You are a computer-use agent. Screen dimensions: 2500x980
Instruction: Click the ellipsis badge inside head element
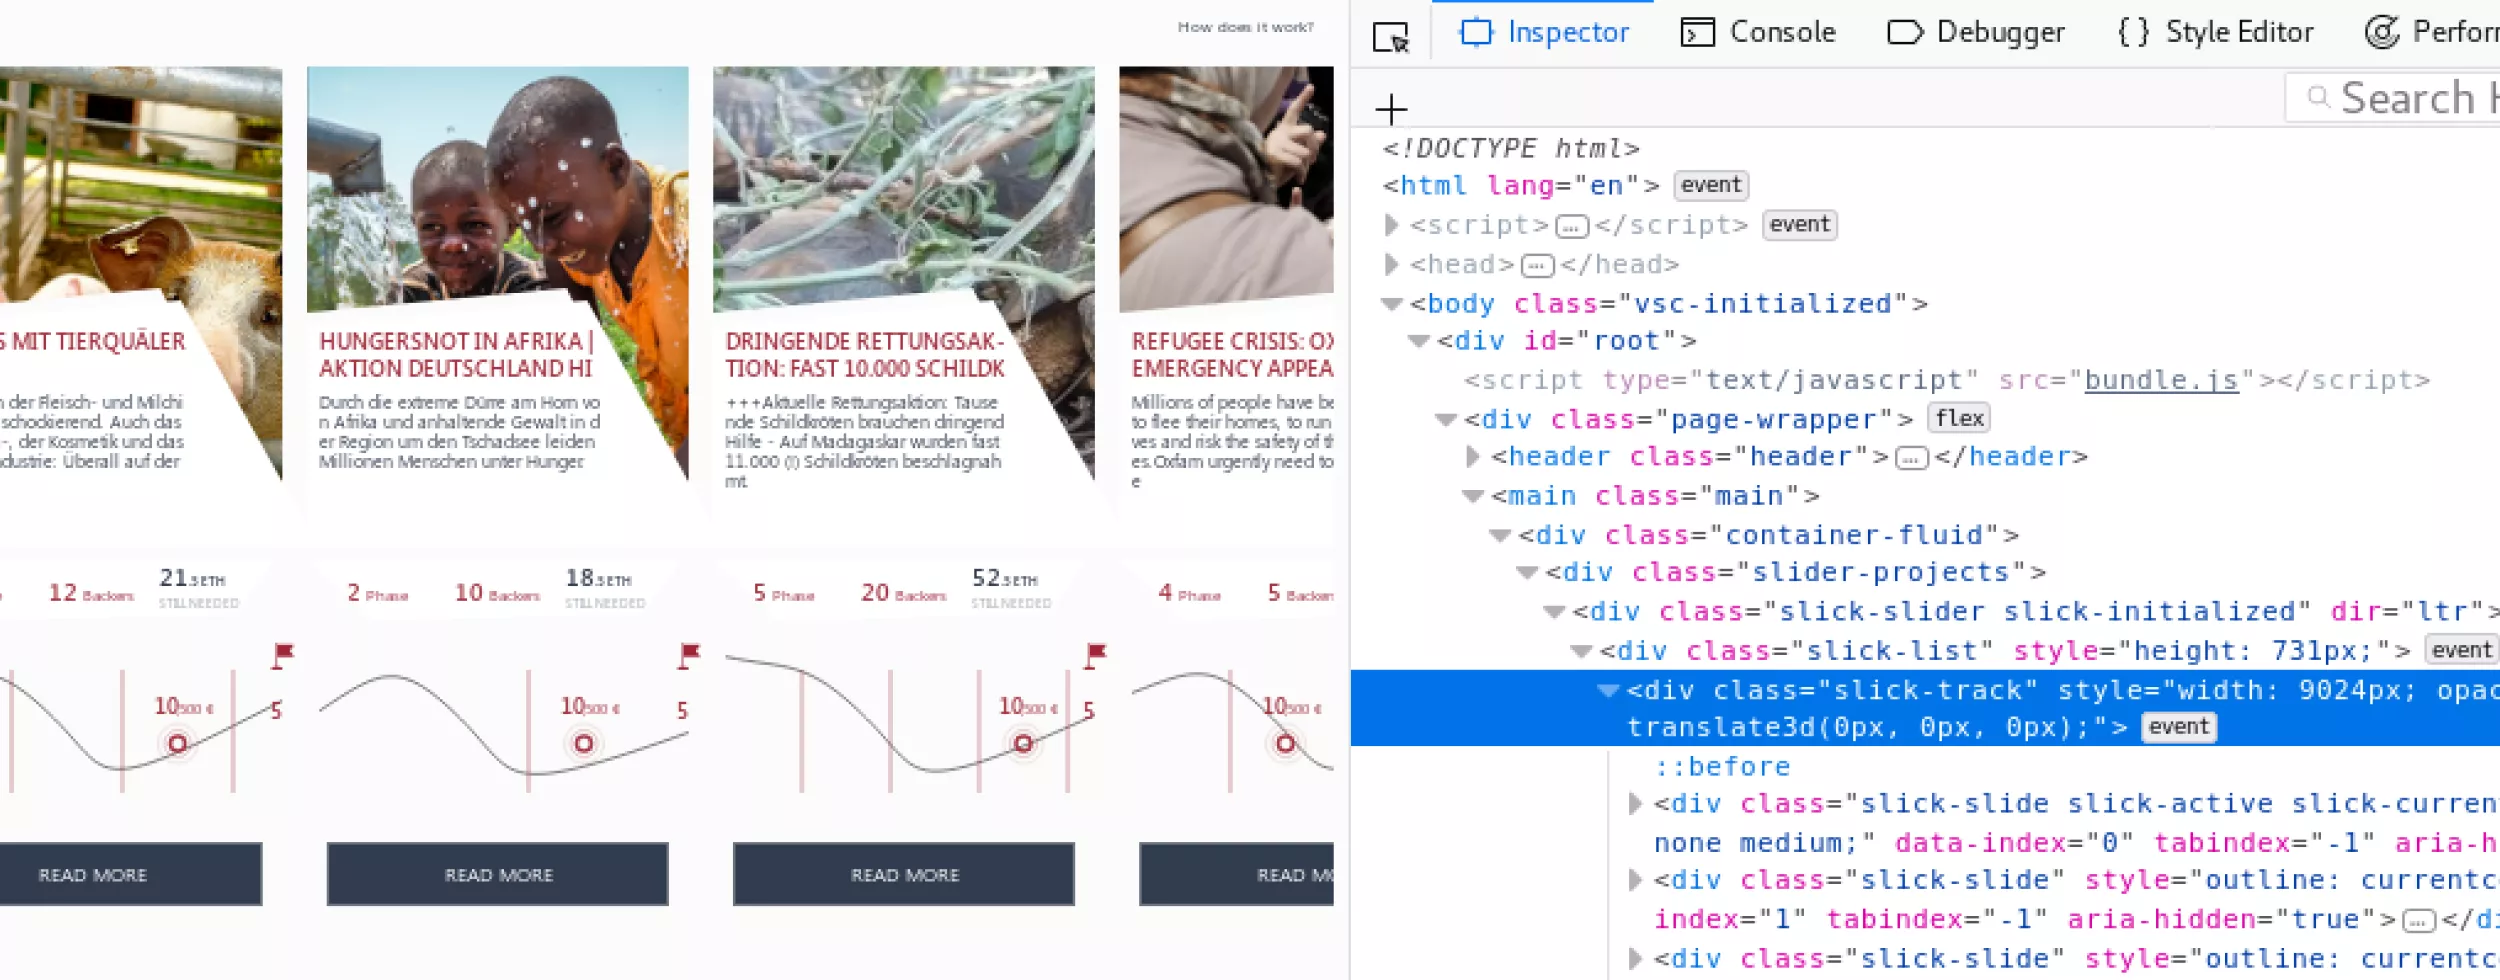[1537, 265]
